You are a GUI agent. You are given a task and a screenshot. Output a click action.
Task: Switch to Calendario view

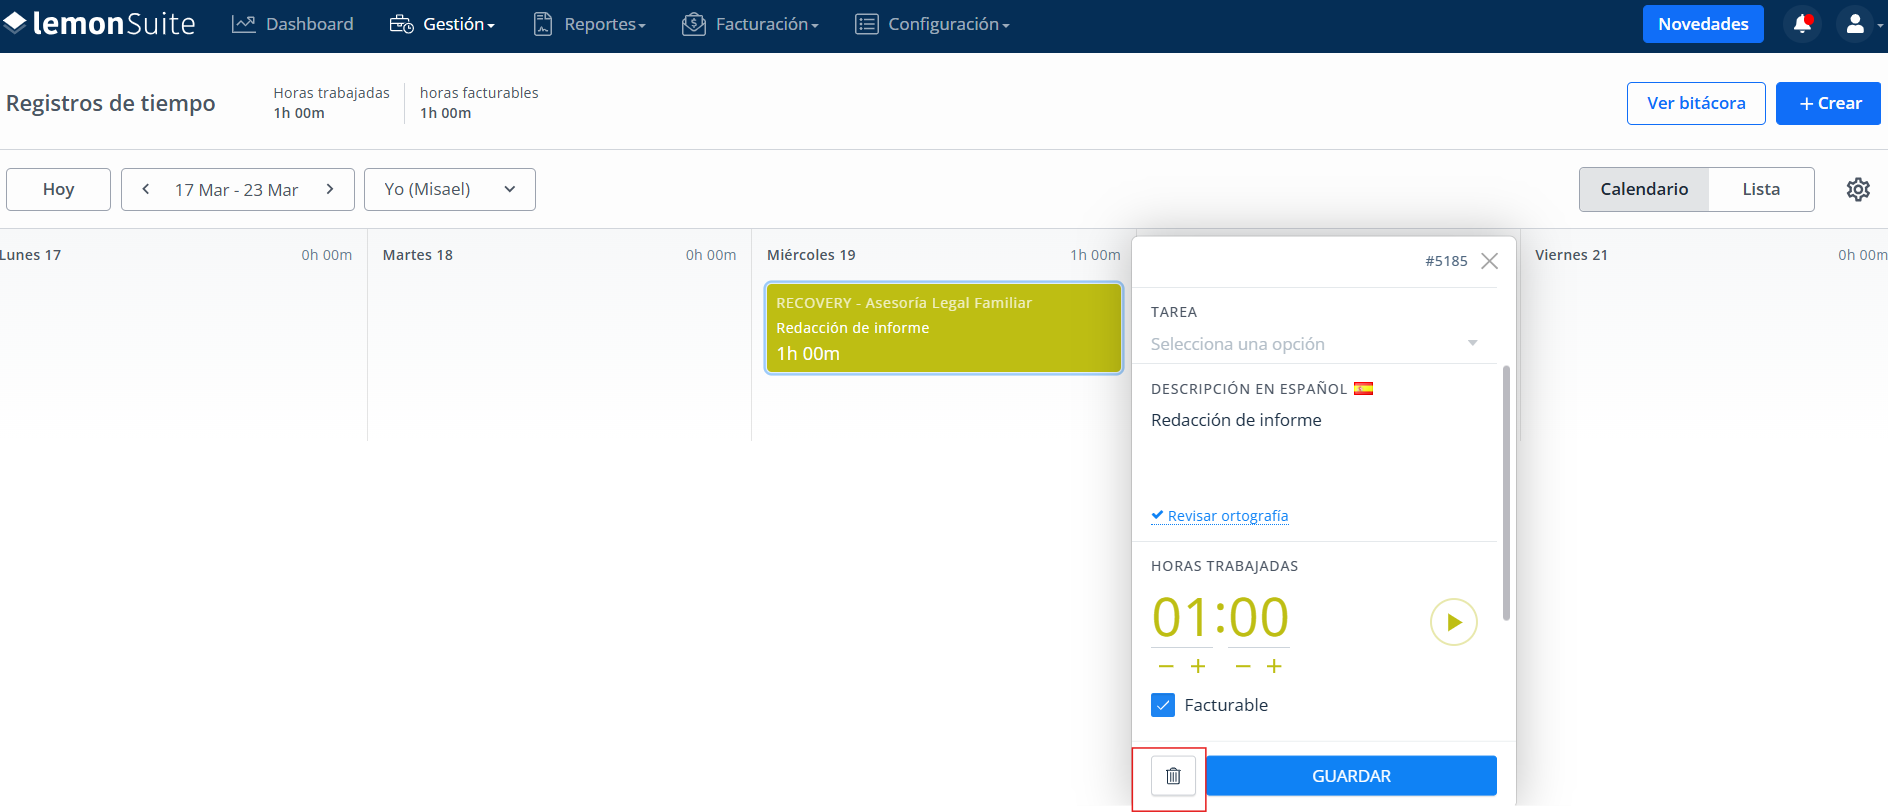[1644, 189]
